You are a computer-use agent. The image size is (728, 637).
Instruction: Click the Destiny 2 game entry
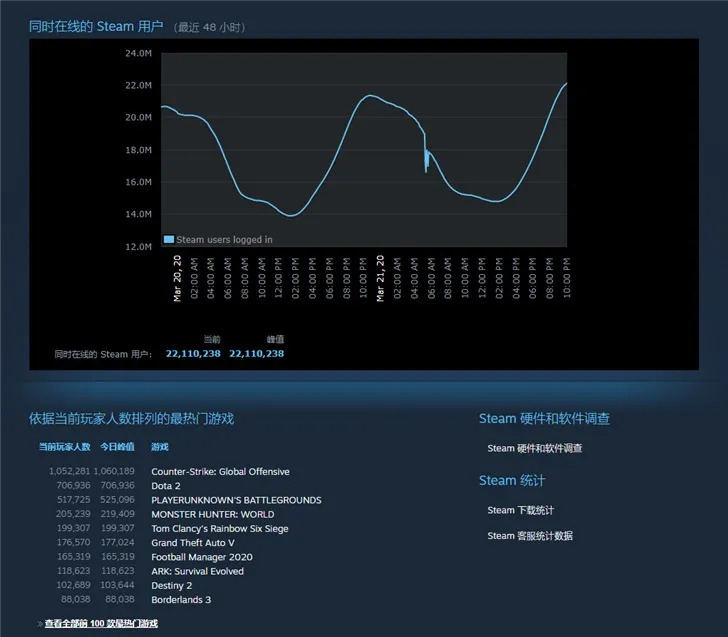click(x=171, y=585)
